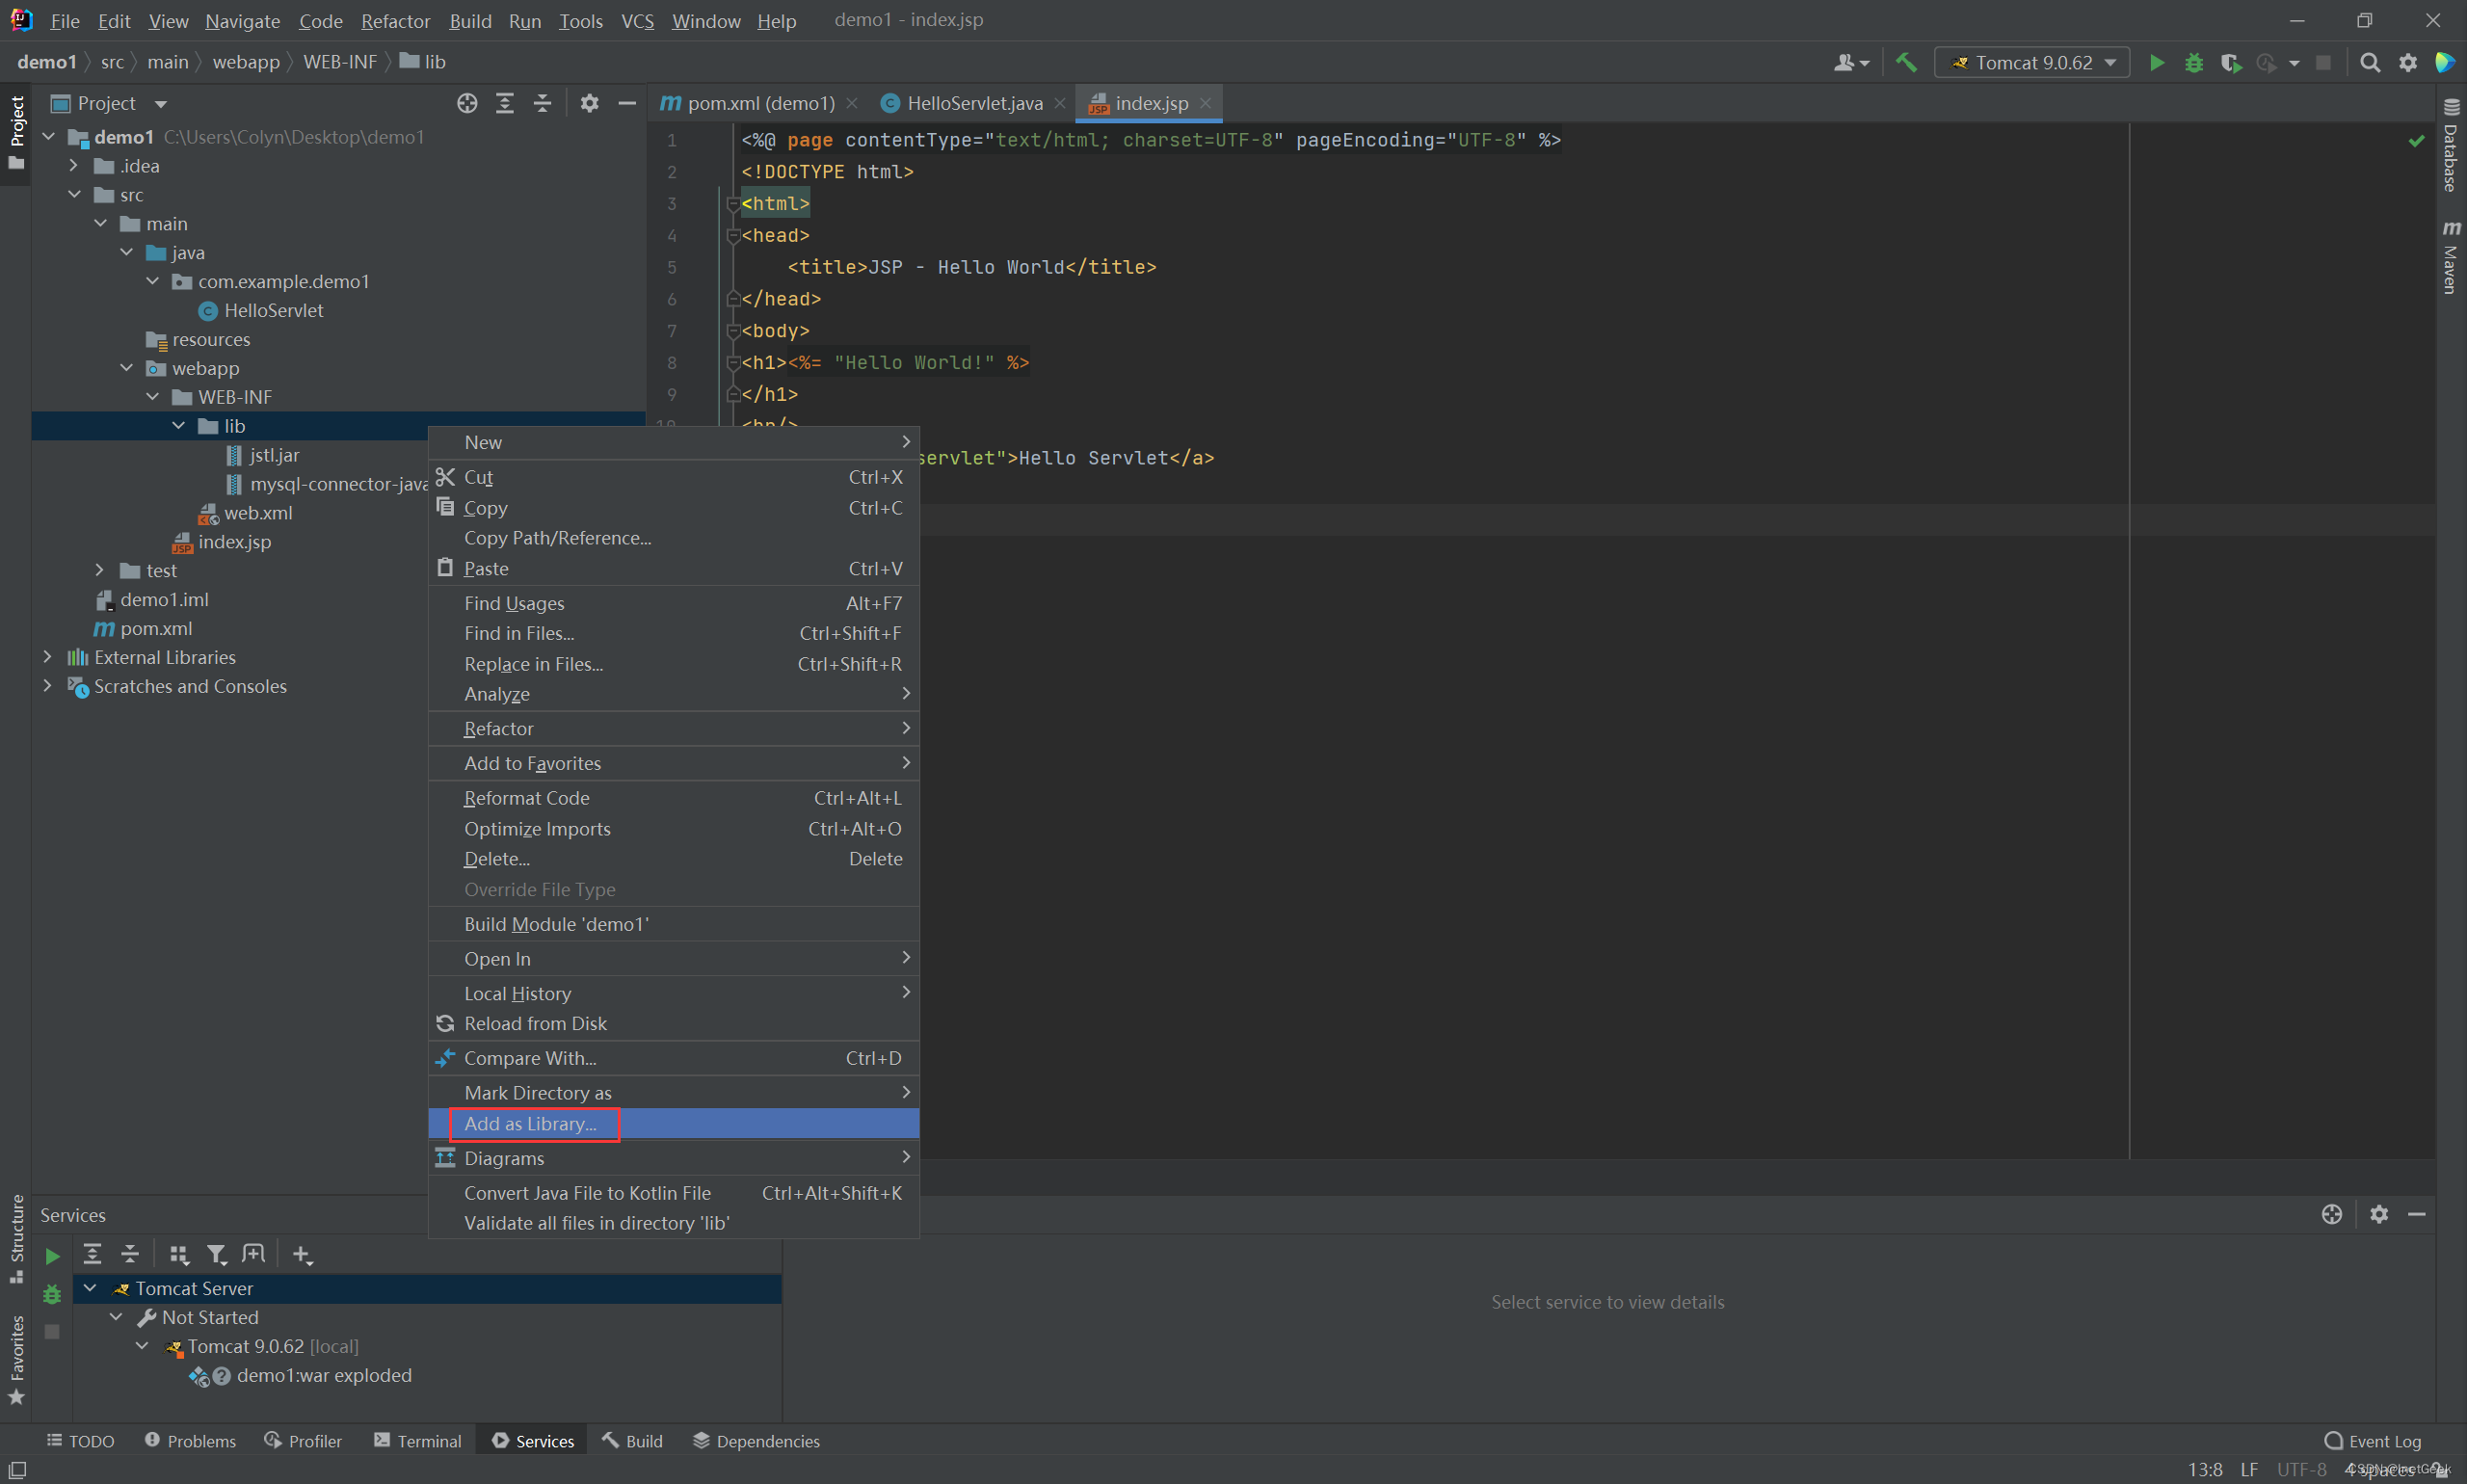Click Expand All icon in Project panel
Viewport: 2467px width, 1484px height.
point(505,104)
